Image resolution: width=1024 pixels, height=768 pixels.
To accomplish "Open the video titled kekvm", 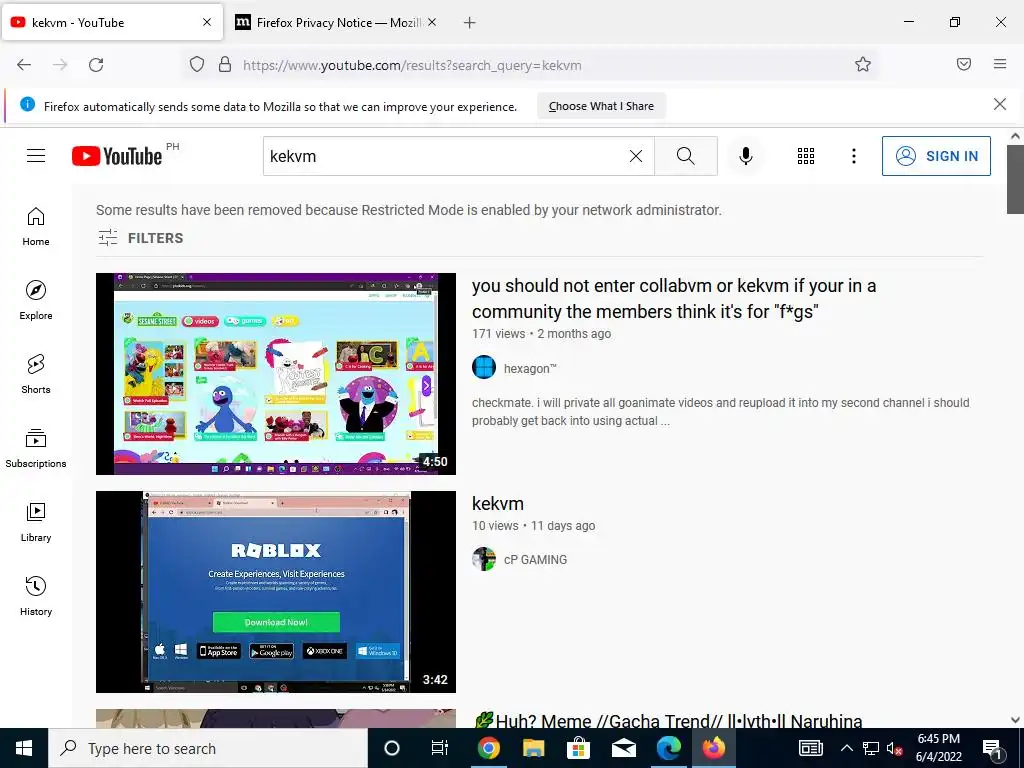I will pos(498,504).
